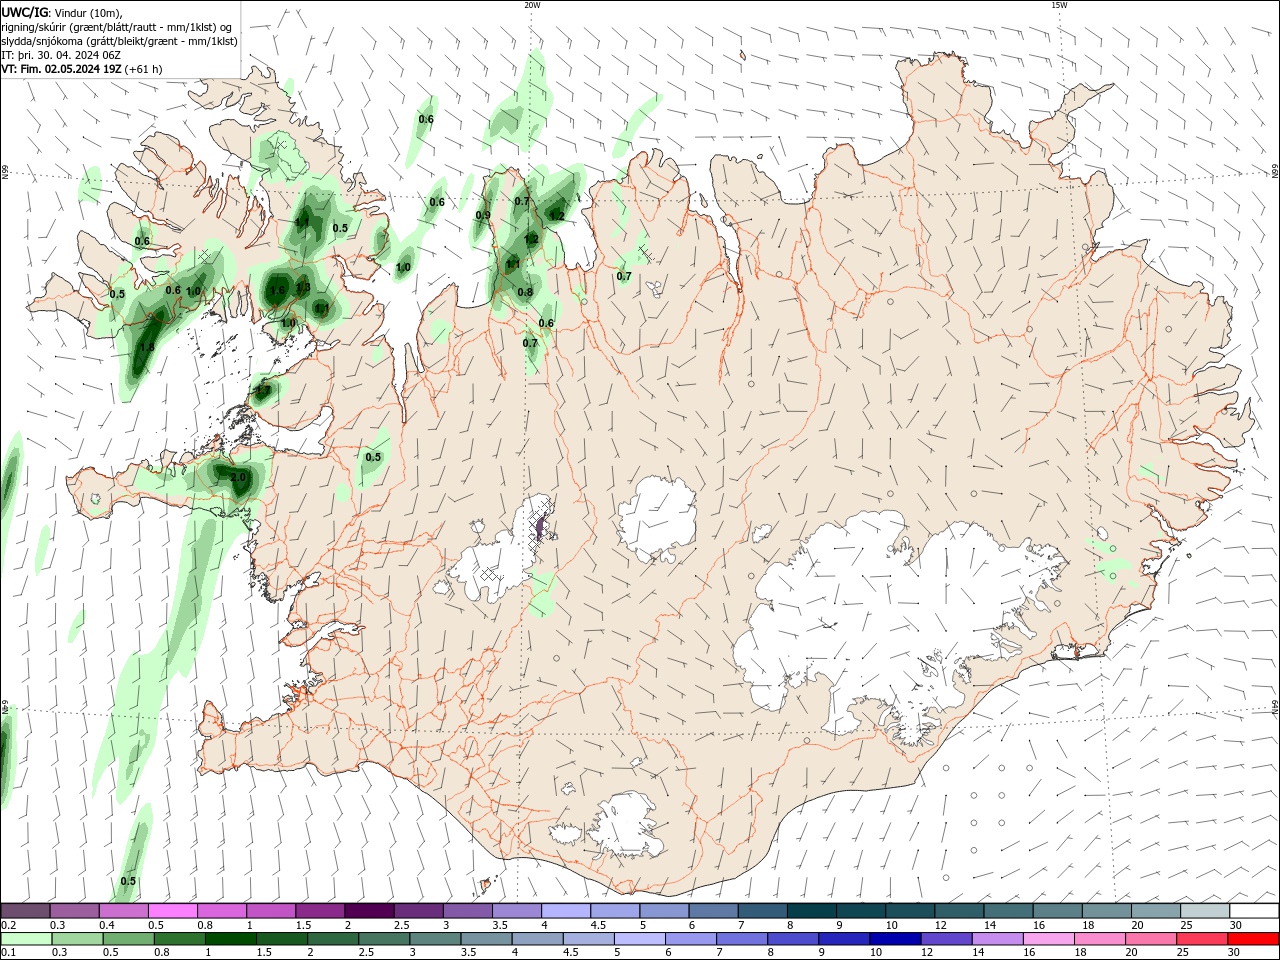Pick the 0.8 green rain-scale swatch

pyautogui.click(x=180, y=938)
